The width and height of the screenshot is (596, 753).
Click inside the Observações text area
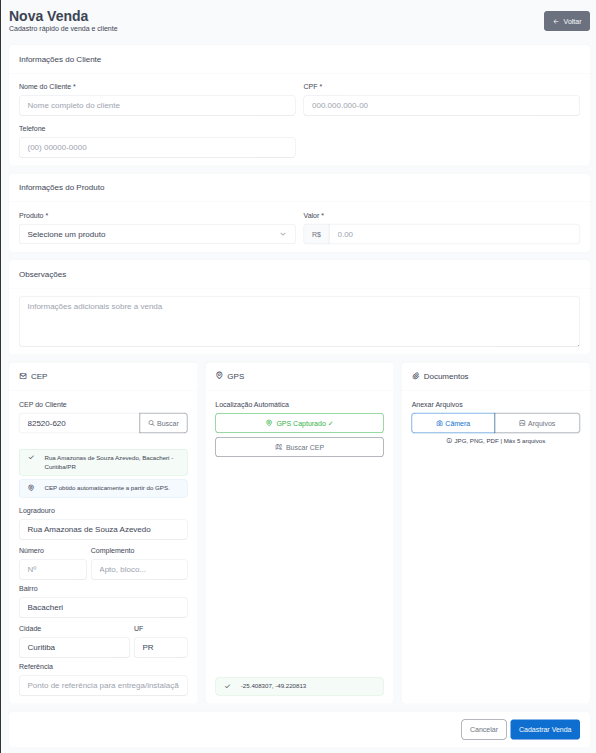[299, 321]
